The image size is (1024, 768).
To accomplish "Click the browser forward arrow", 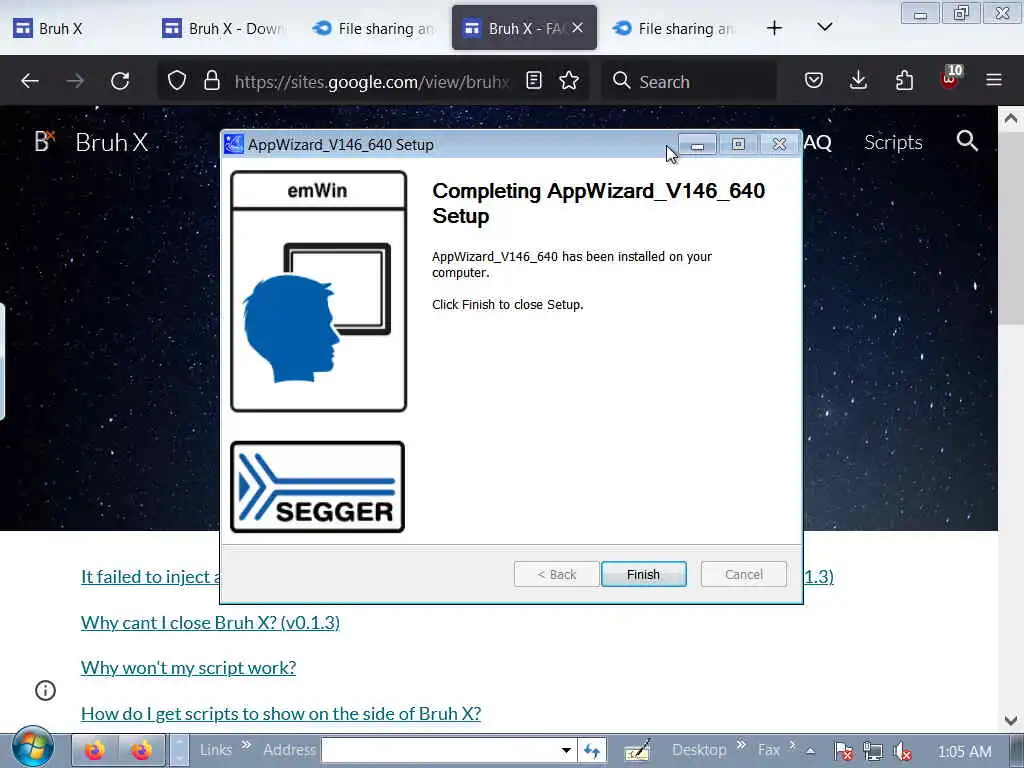I will point(75,81).
